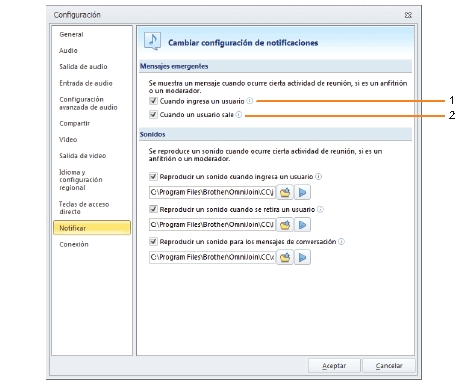Image resolution: width=468 pixels, height=385 pixels.
Task: Click info icon beside Reproducir sonido cuando ingresa
Action: 319,177
